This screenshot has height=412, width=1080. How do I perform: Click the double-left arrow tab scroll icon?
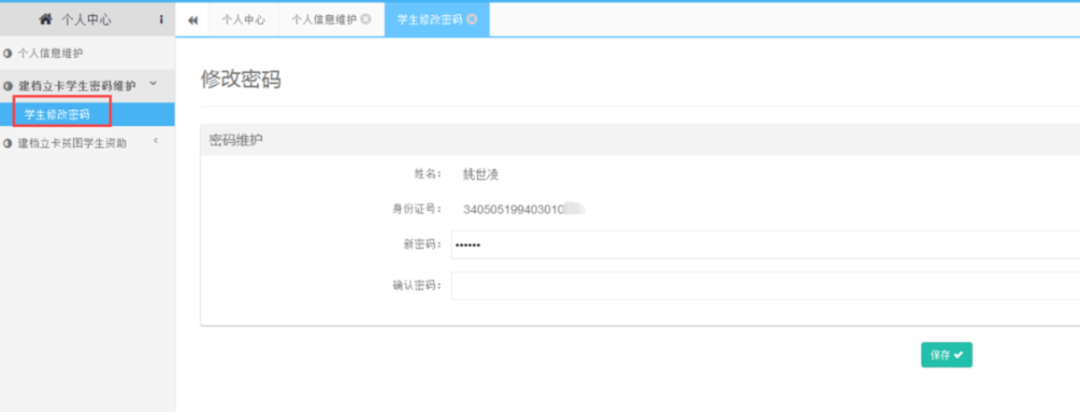tap(192, 20)
